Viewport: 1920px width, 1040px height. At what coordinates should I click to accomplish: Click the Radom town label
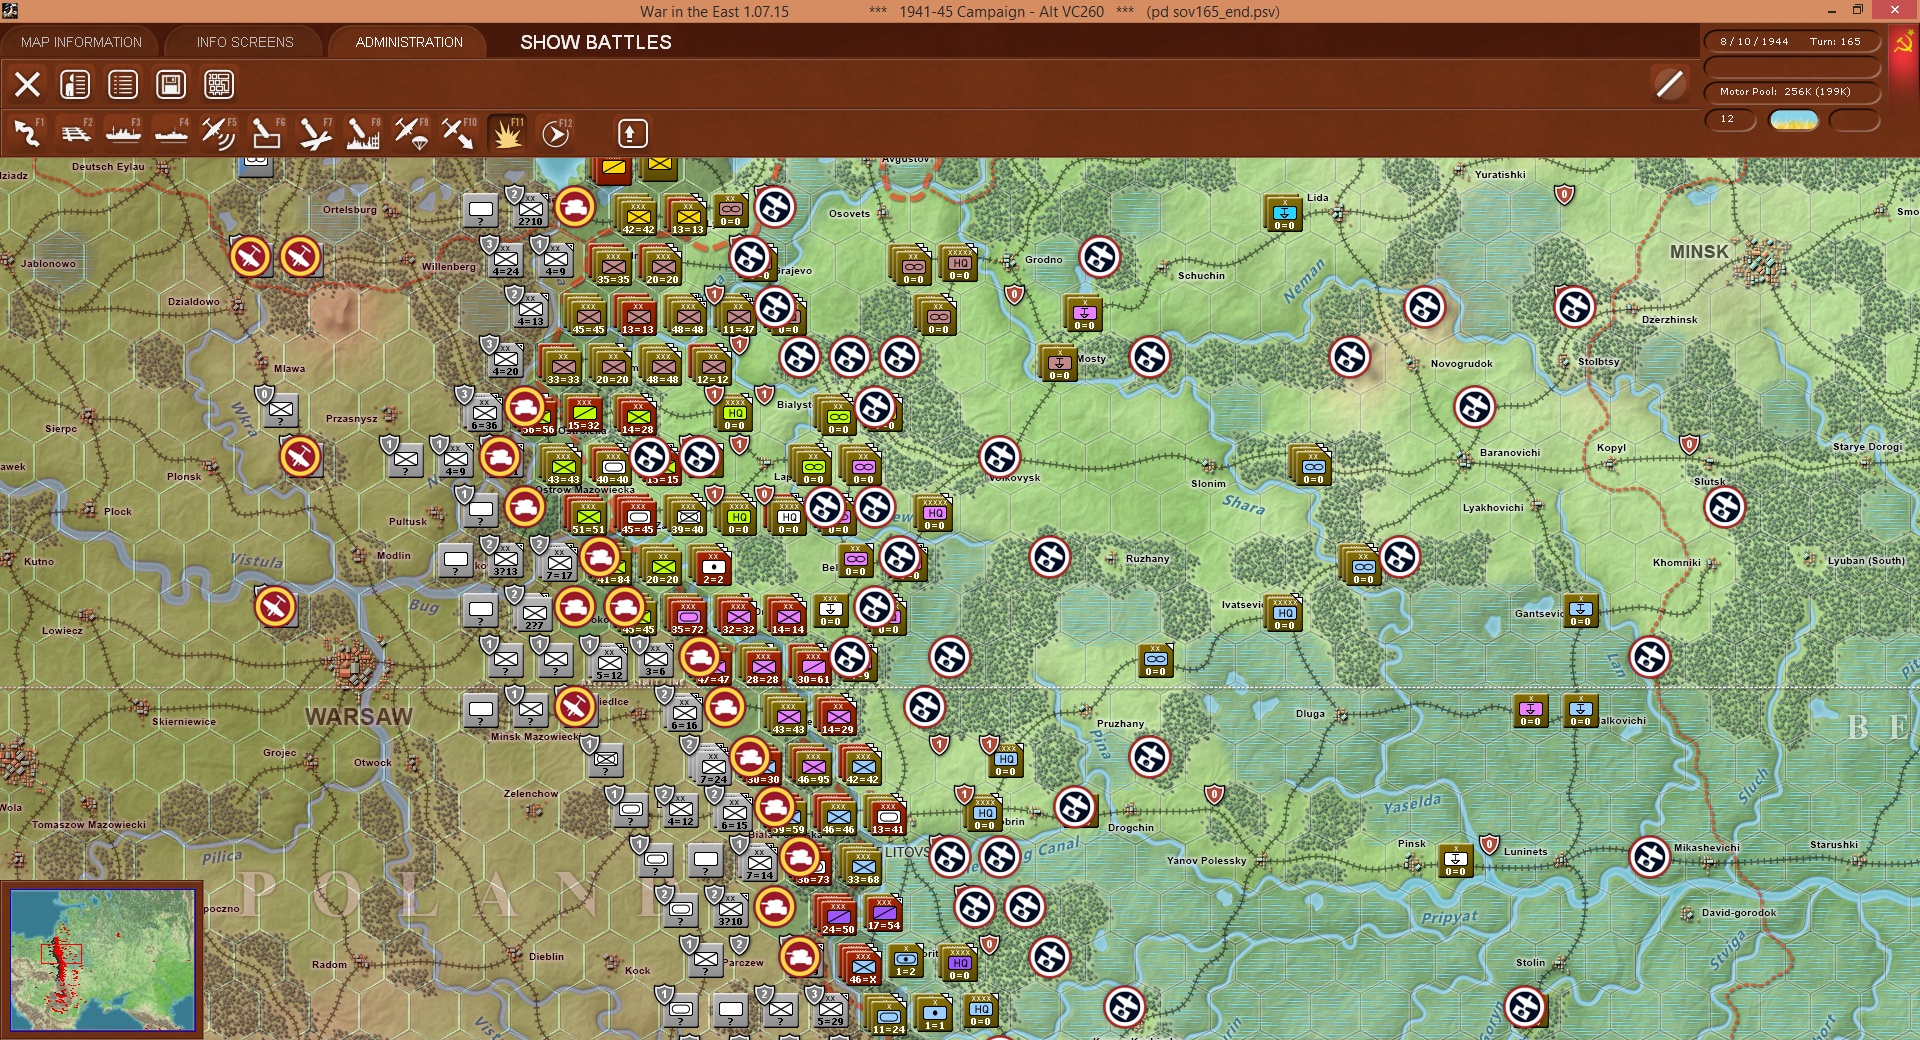[329, 965]
